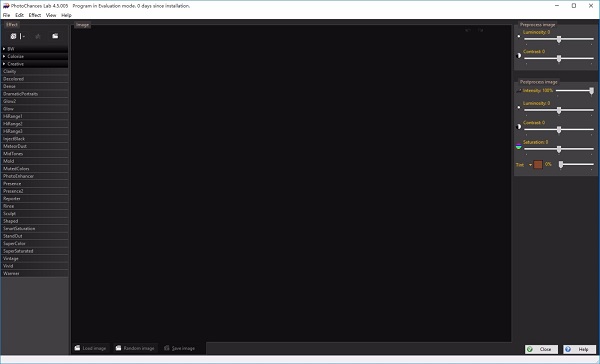Click the brown Tint color swatch
Screen dimensions: 600x364
point(538,165)
